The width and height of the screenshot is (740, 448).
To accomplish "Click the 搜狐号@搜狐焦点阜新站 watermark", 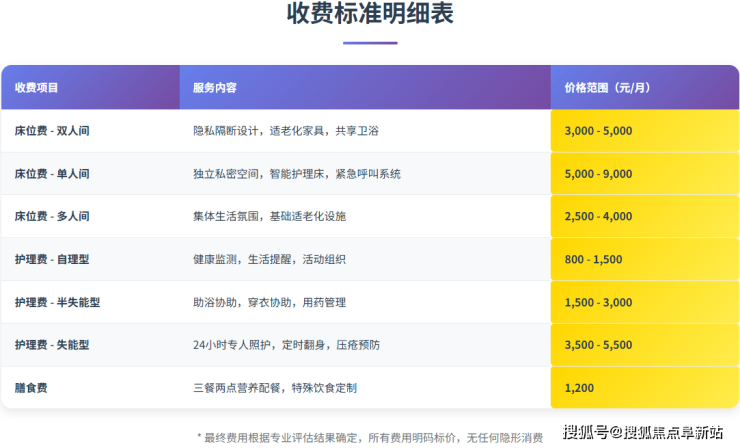I will pyautogui.click(x=642, y=432).
